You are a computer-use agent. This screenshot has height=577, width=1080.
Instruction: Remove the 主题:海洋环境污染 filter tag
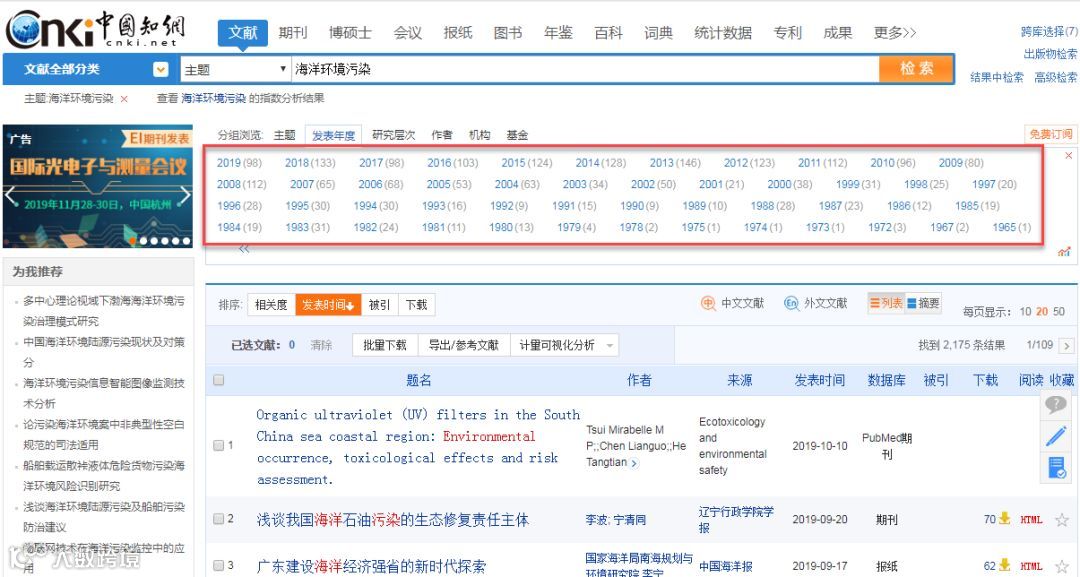click(124, 99)
